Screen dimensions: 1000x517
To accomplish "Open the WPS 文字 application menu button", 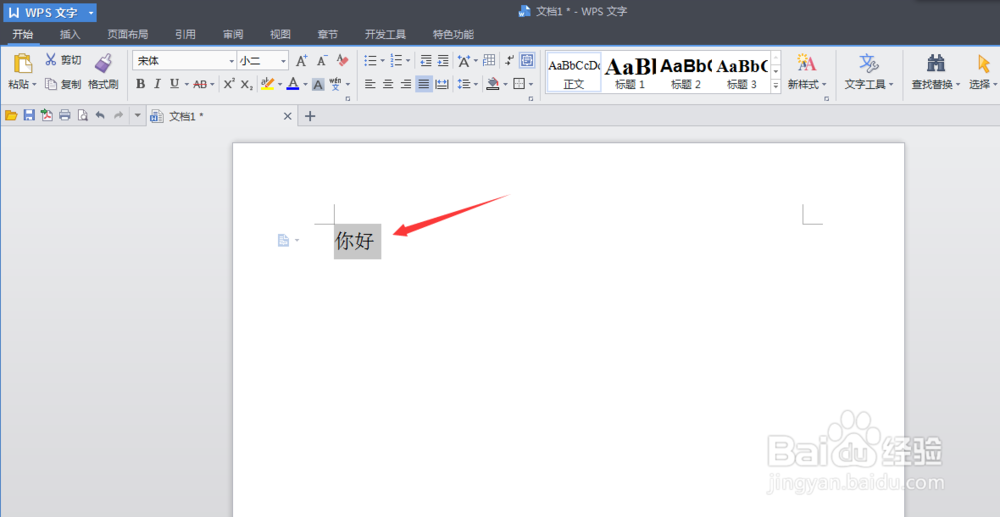I will point(50,13).
